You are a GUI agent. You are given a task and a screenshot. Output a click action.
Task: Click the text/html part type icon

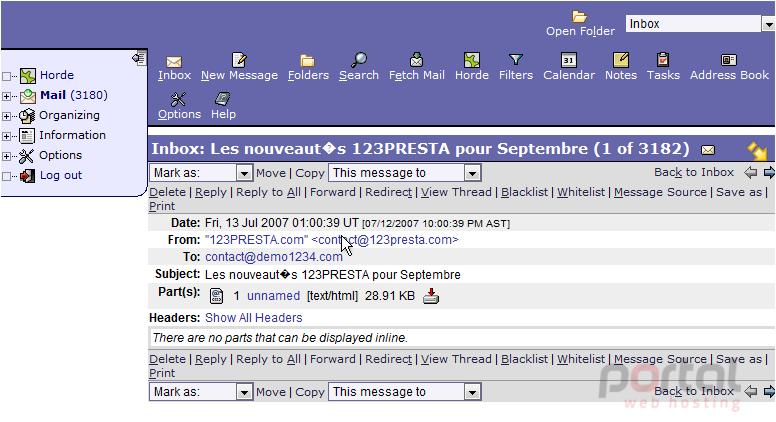click(216, 296)
